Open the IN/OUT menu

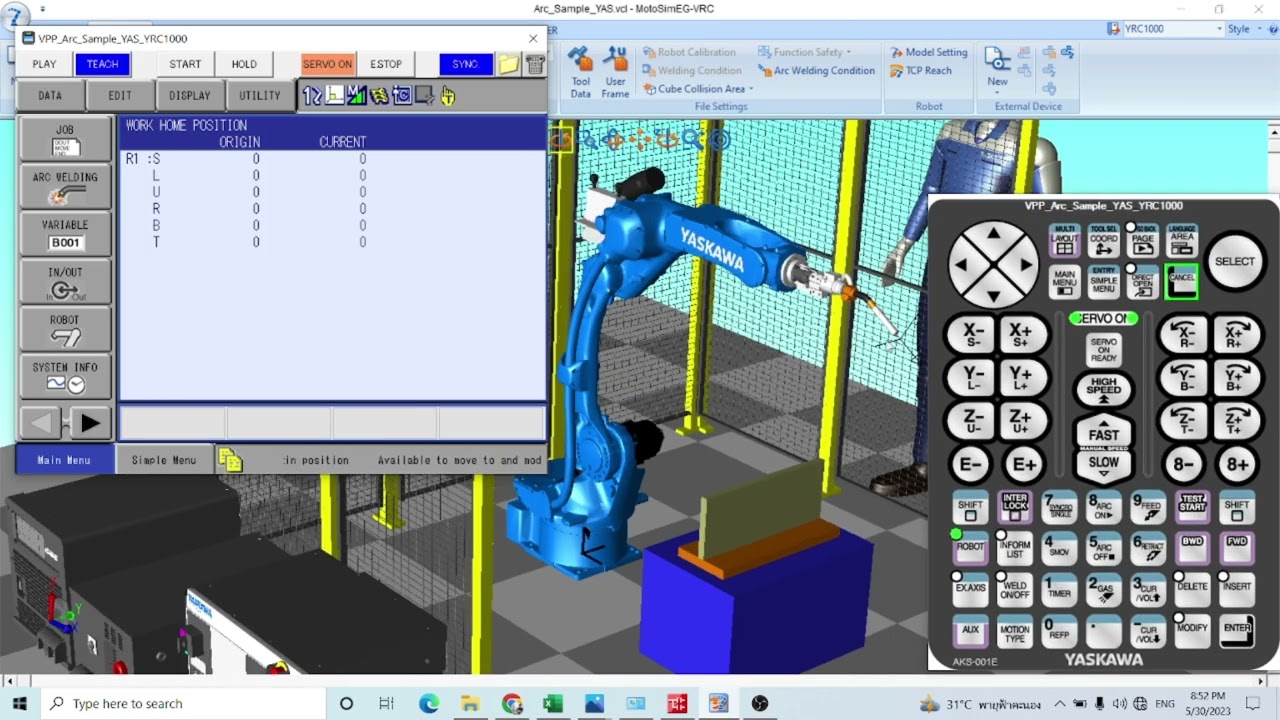(65, 282)
